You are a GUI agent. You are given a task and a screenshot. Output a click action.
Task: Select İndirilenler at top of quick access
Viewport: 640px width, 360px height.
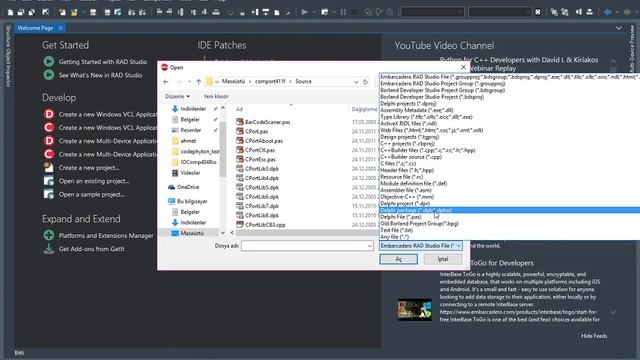pos(193,109)
